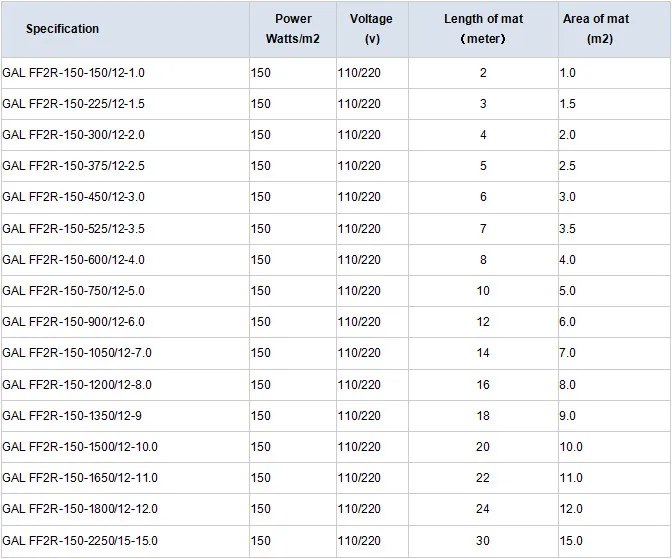Viewport: 672px width, 559px height.
Task: Click mat area value 8.0
Action: [x=567, y=385]
